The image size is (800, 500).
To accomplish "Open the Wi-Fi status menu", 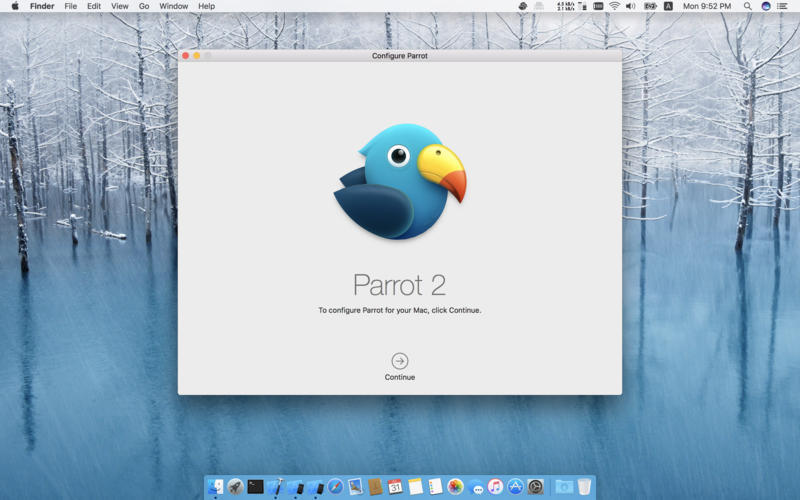I will coord(614,6).
